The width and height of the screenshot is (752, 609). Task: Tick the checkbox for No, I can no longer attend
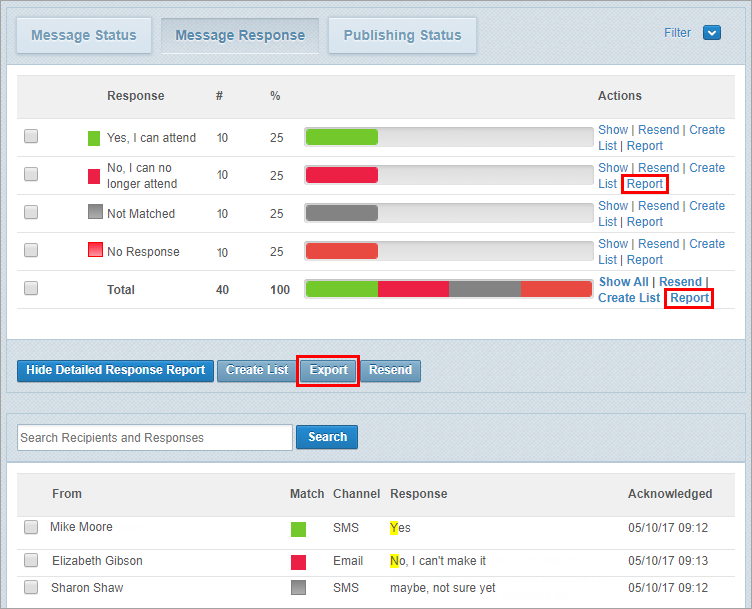pyautogui.click(x=31, y=174)
